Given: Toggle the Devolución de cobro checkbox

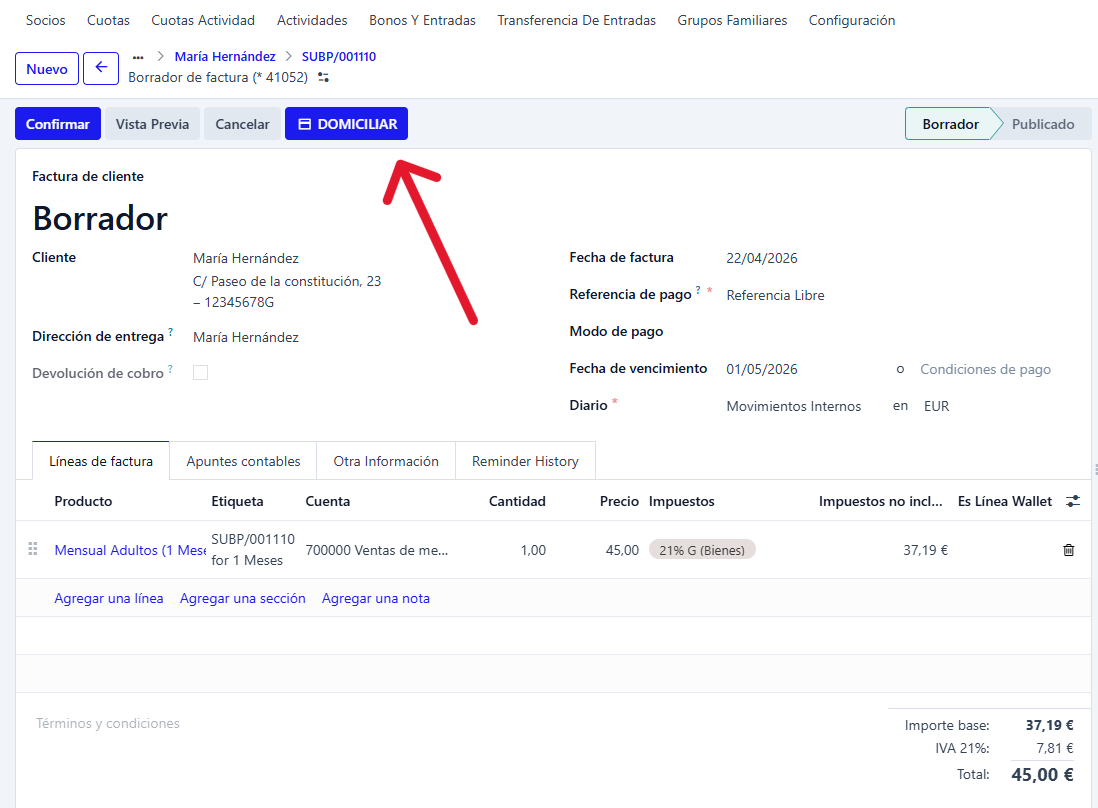Looking at the screenshot, I should pos(201,373).
